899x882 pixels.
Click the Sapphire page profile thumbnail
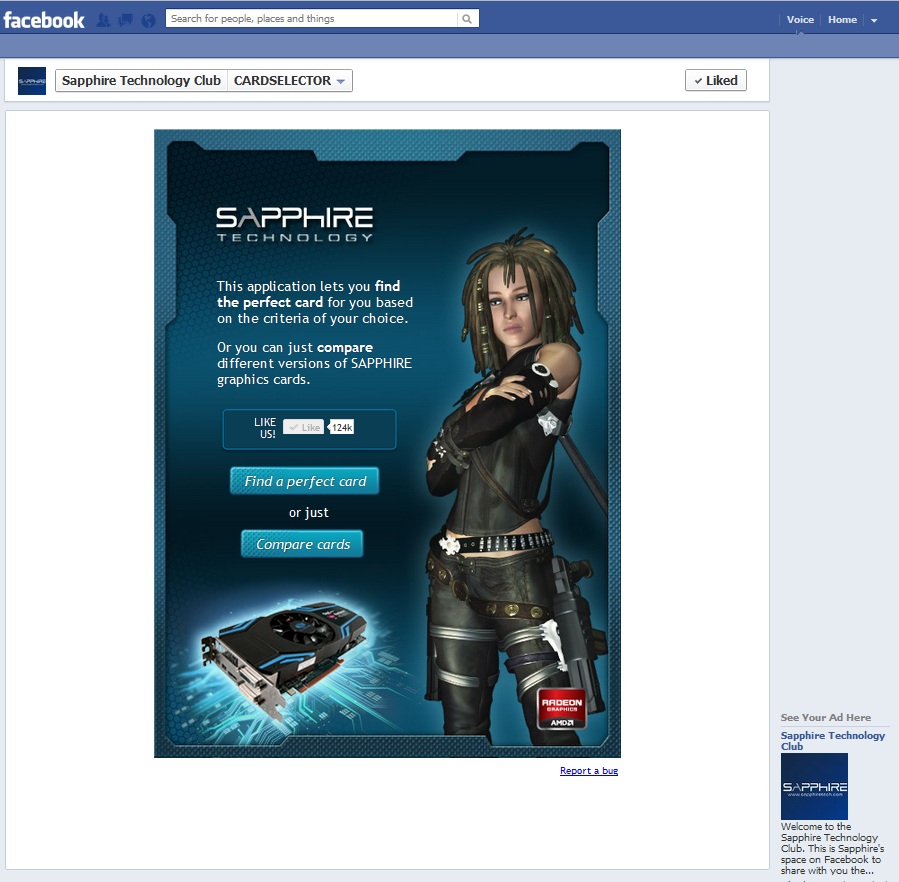coord(32,81)
